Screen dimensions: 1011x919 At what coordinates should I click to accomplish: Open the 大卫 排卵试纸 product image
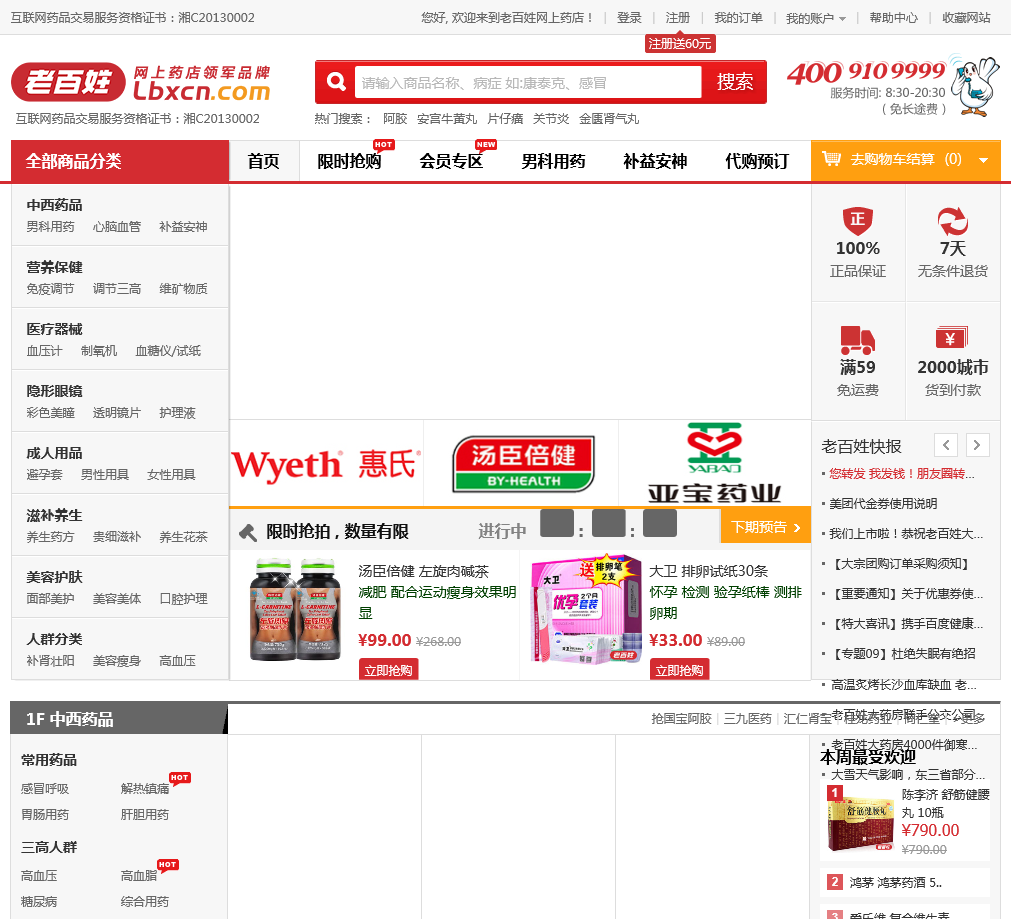tap(585, 609)
